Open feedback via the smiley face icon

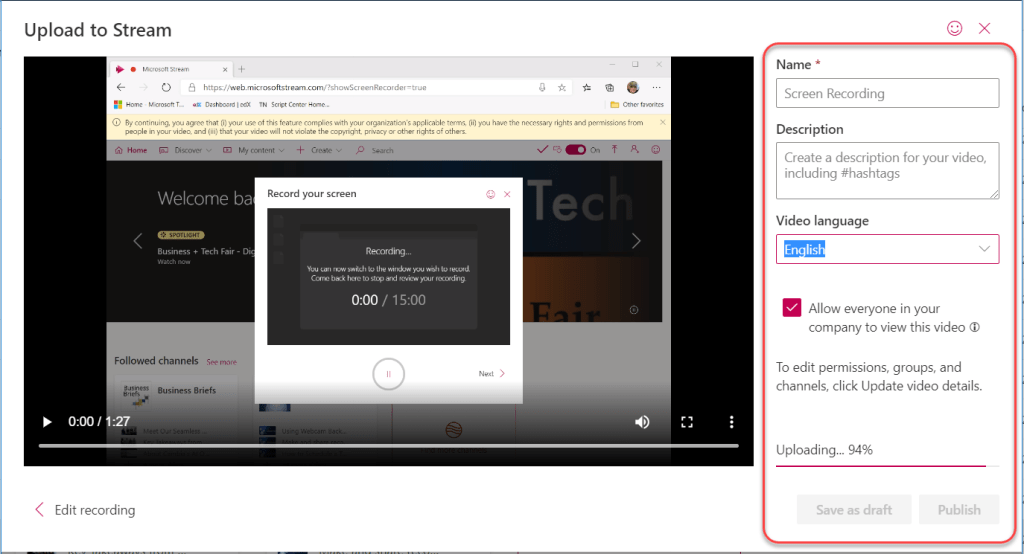(x=954, y=28)
